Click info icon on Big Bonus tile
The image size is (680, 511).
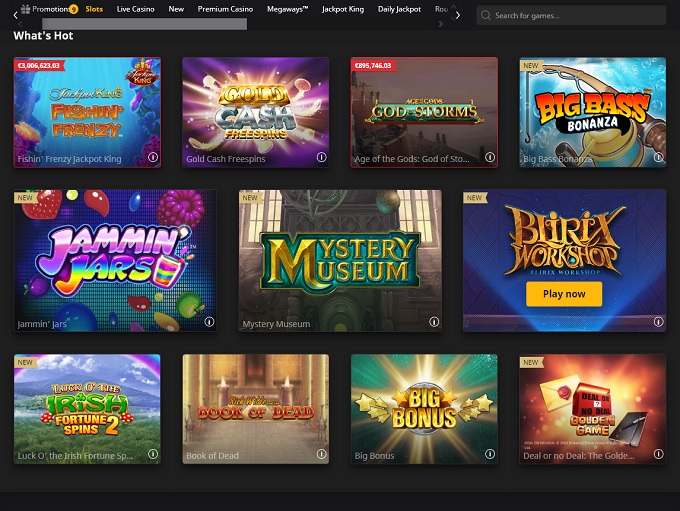click(490, 454)
